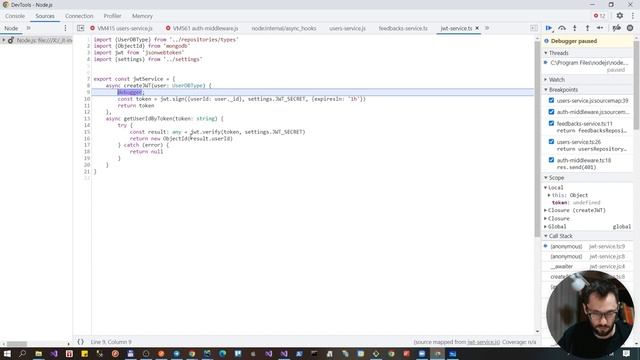The image size is (640, 360).
Task: Select the jwt-service.ts:9 call stack frame
Action: pos(588,246)
